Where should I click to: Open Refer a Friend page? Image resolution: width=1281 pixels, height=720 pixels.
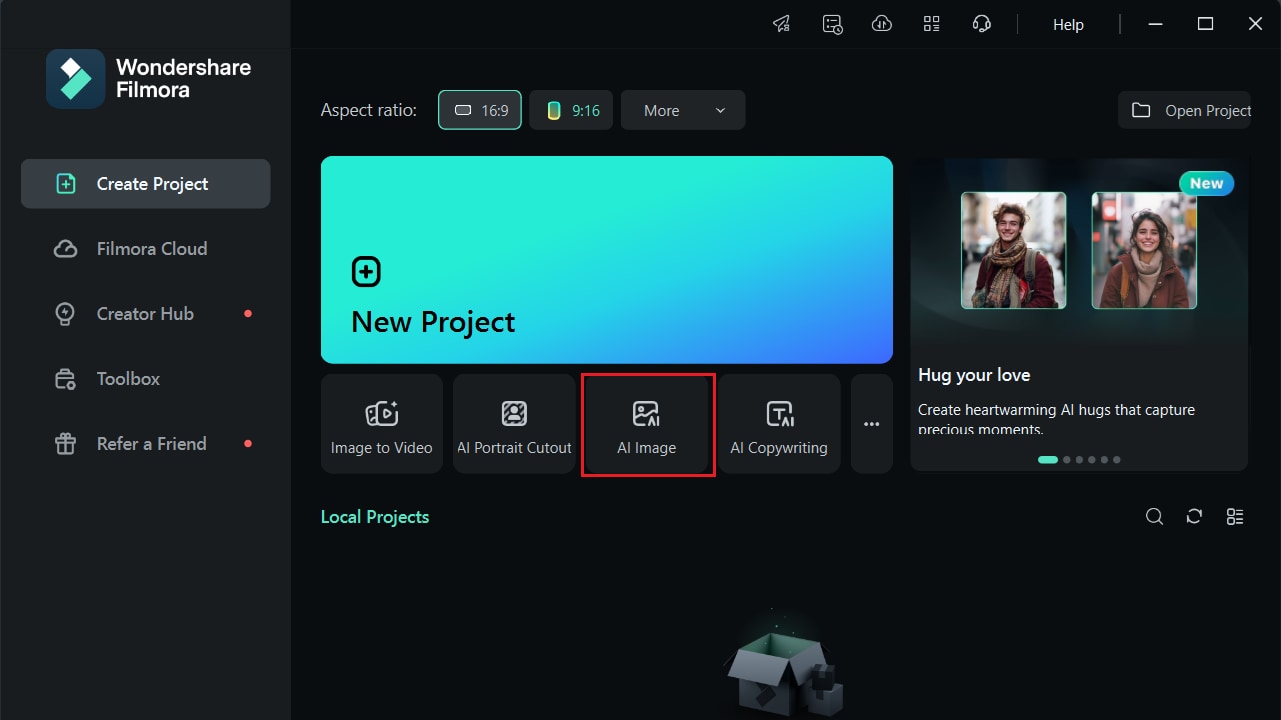[x=146, y=444]
